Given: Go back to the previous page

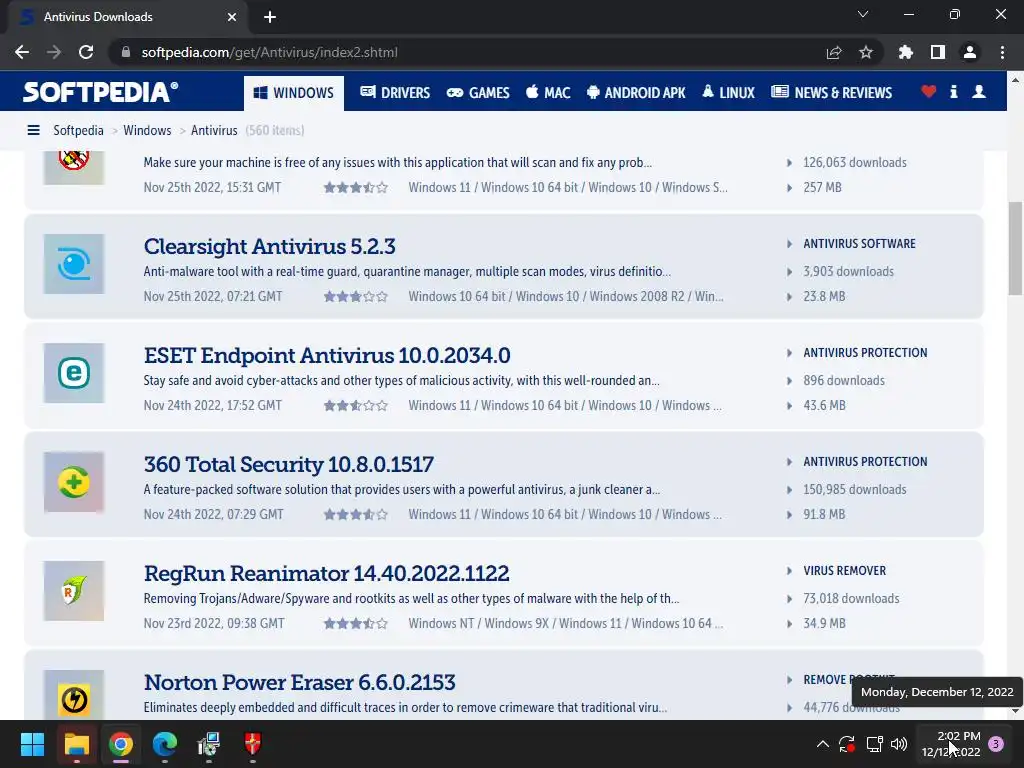Looking at the screenshot, I should (22, 52).
